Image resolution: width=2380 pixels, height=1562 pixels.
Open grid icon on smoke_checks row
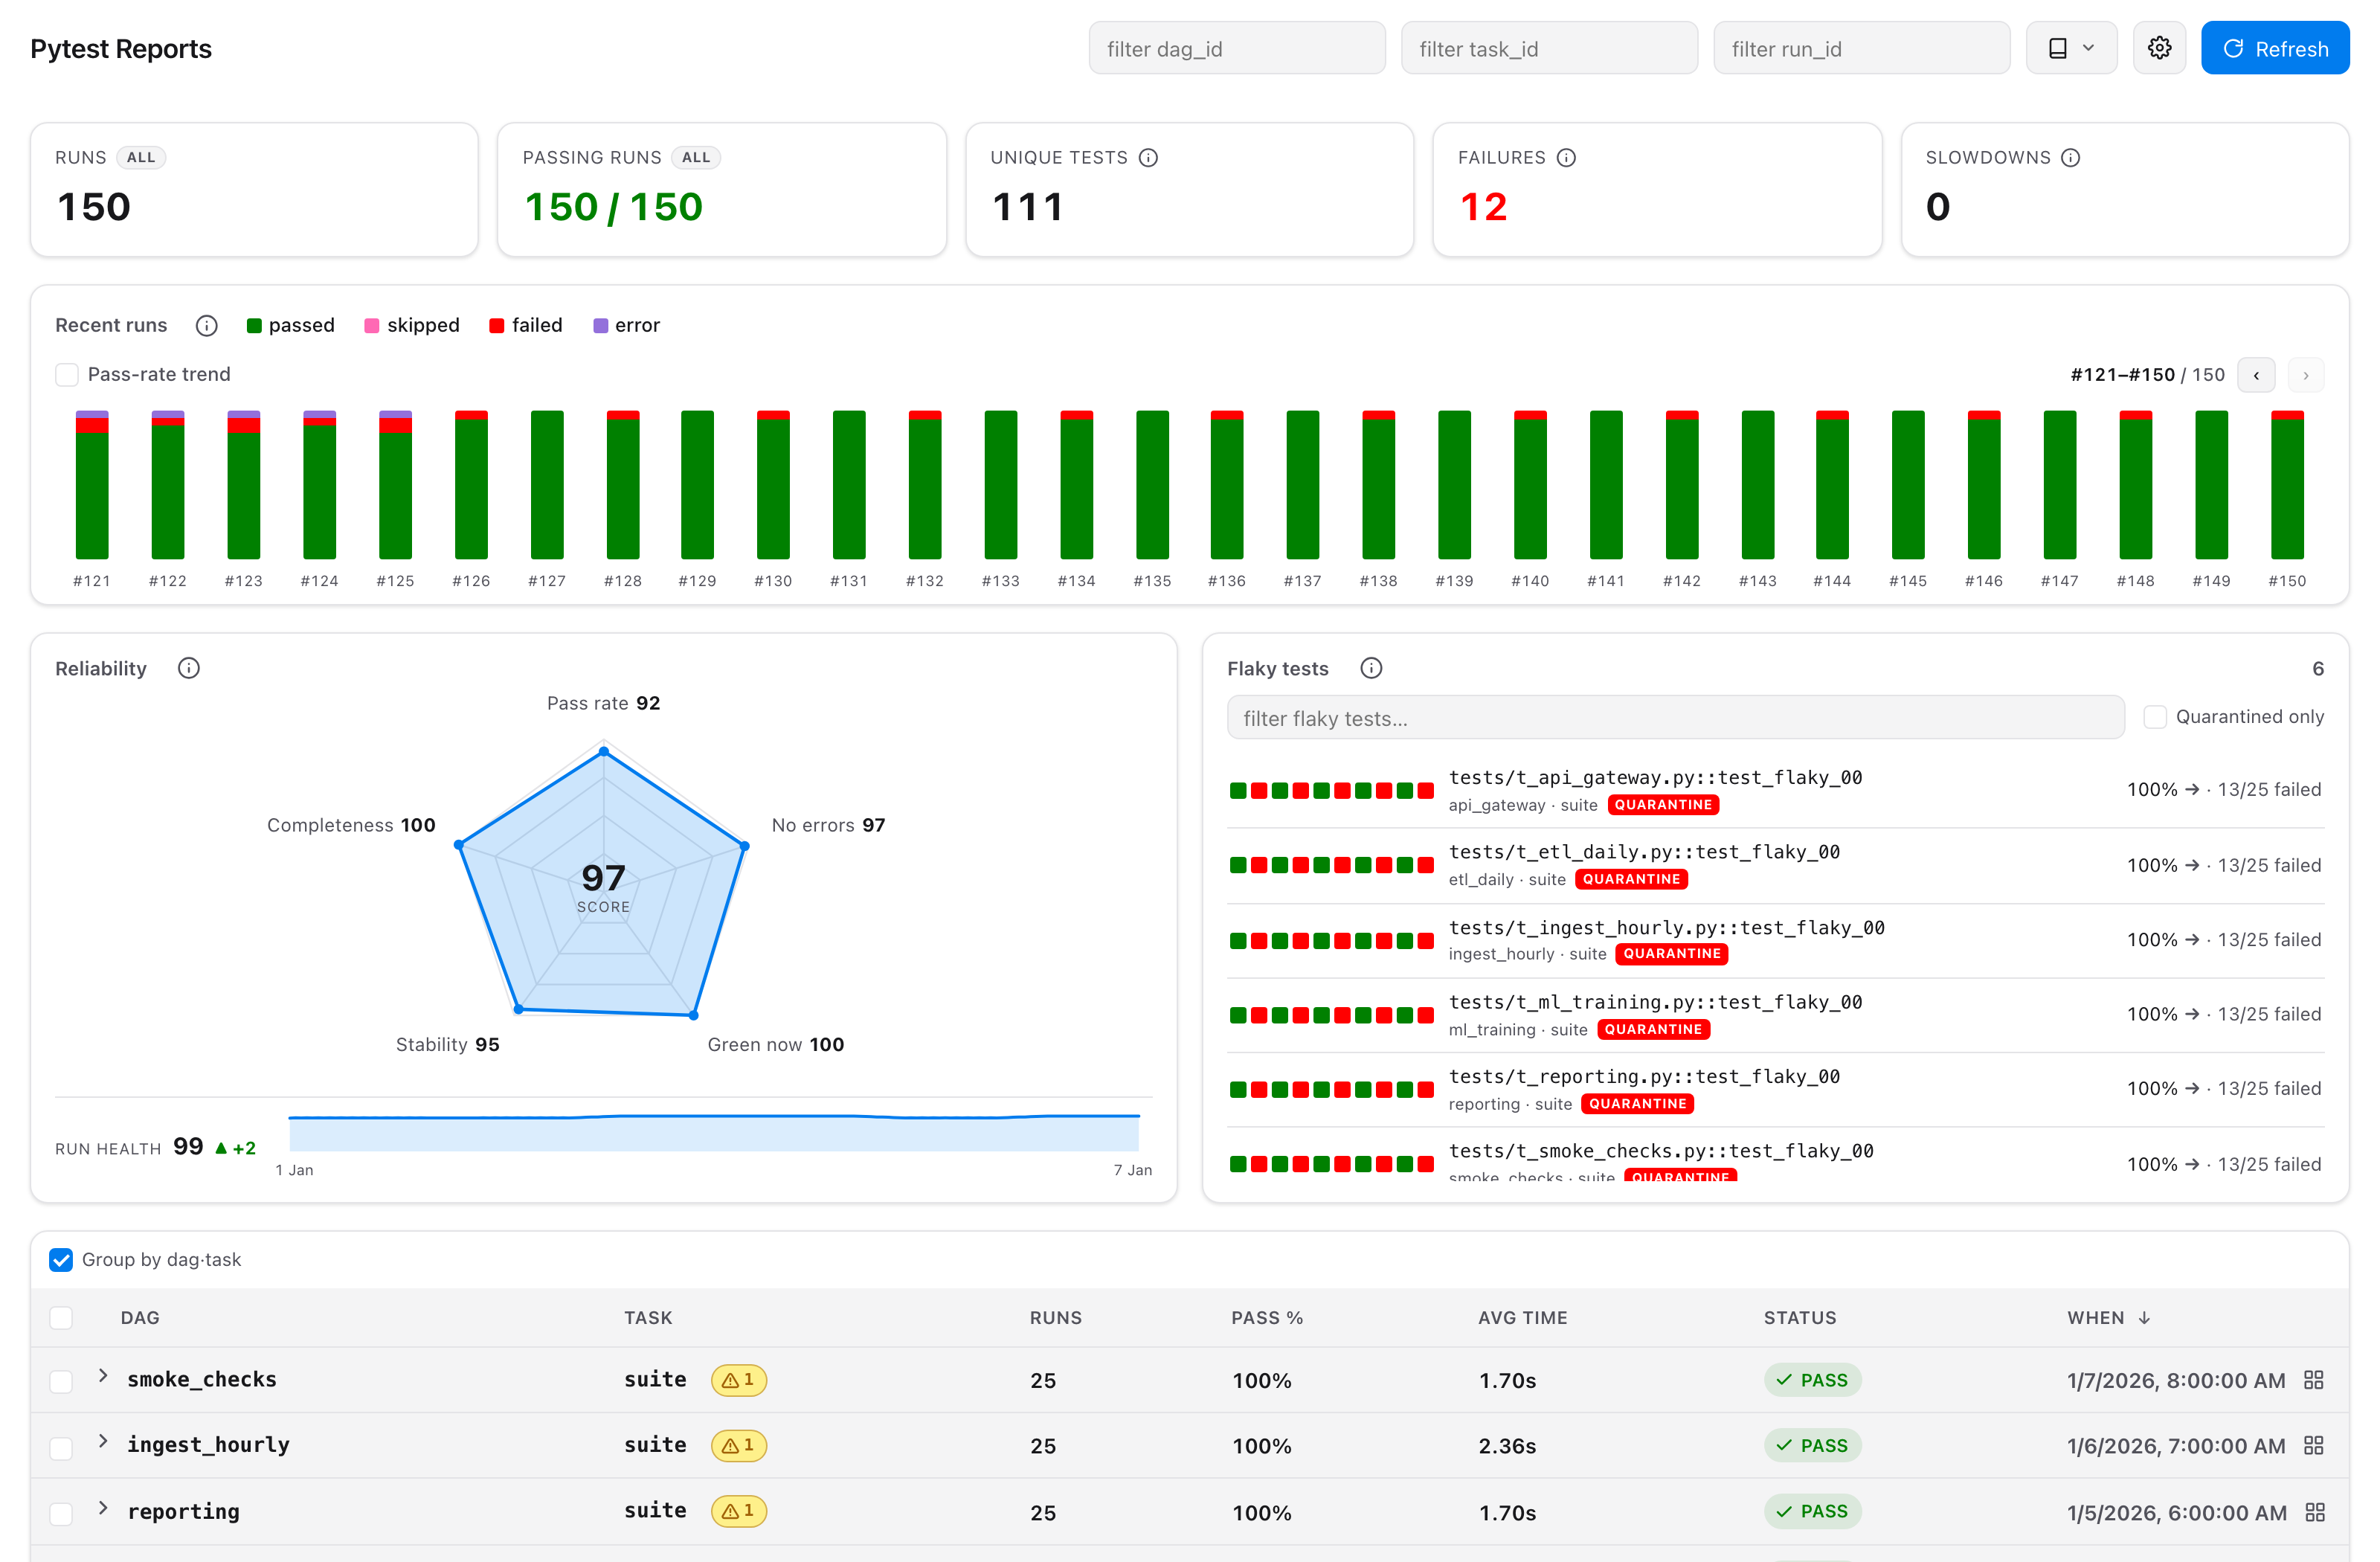pos(2313,1380)
